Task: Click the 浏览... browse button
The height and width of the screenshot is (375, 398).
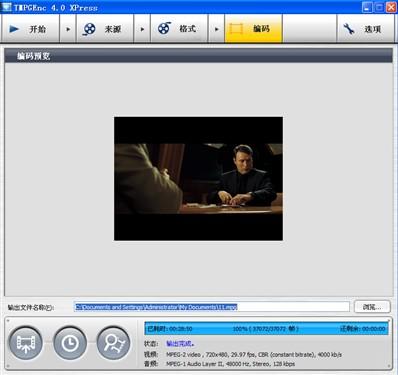Action: tap(372, 307)
